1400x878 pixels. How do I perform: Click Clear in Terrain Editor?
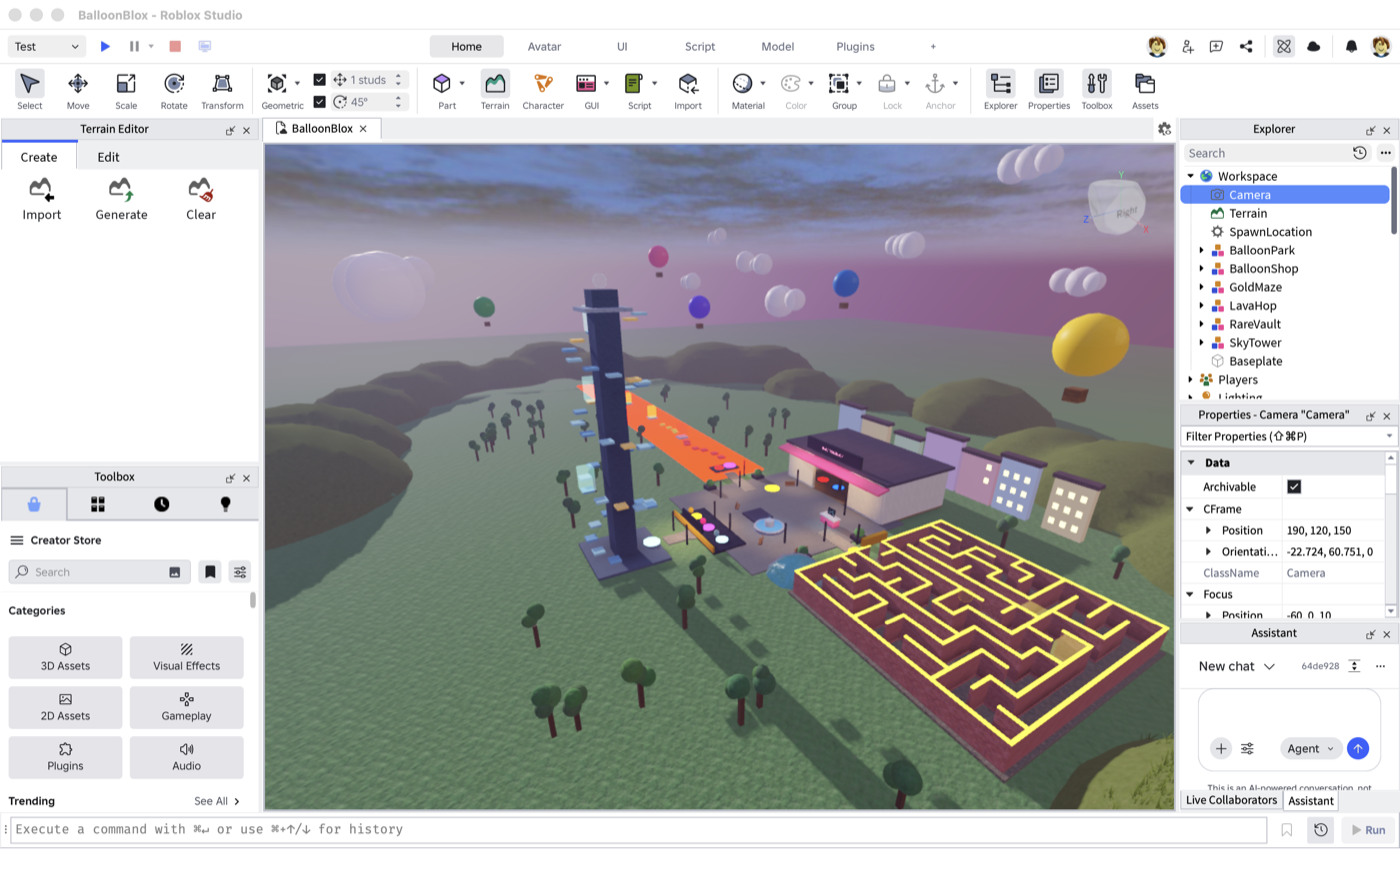click(x=201, y=200)
